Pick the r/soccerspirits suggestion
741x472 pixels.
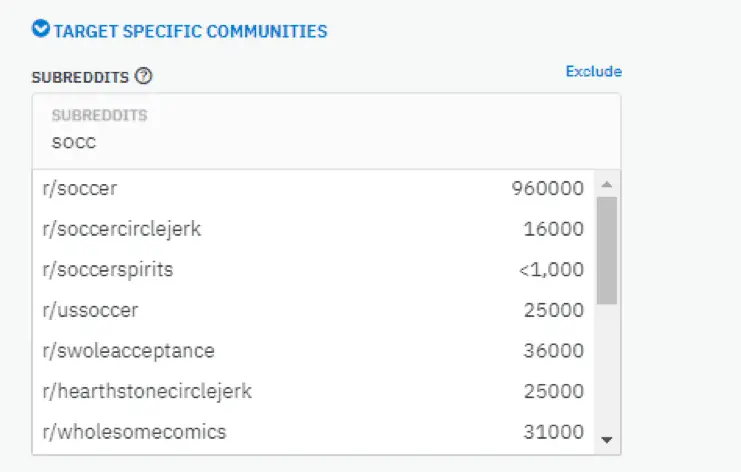[313, 269]
